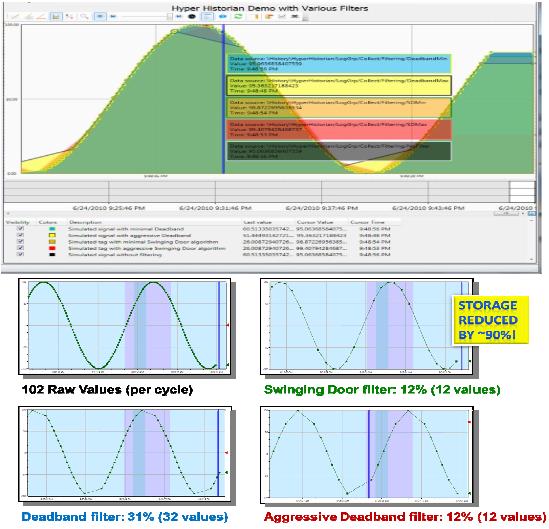Click the highlighted area-chart toolbar icon

56,16
